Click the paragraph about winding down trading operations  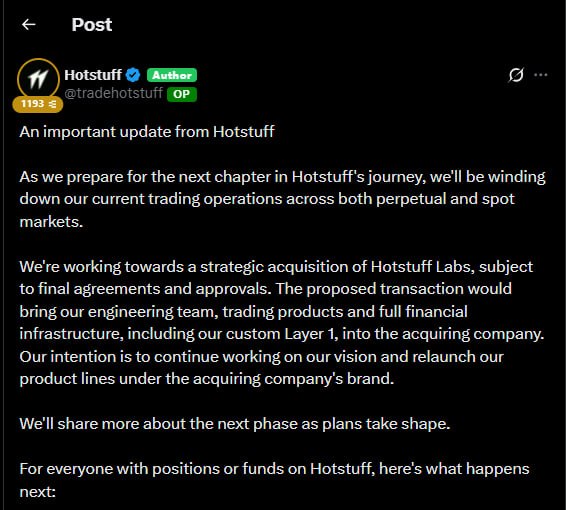[282, 199]
